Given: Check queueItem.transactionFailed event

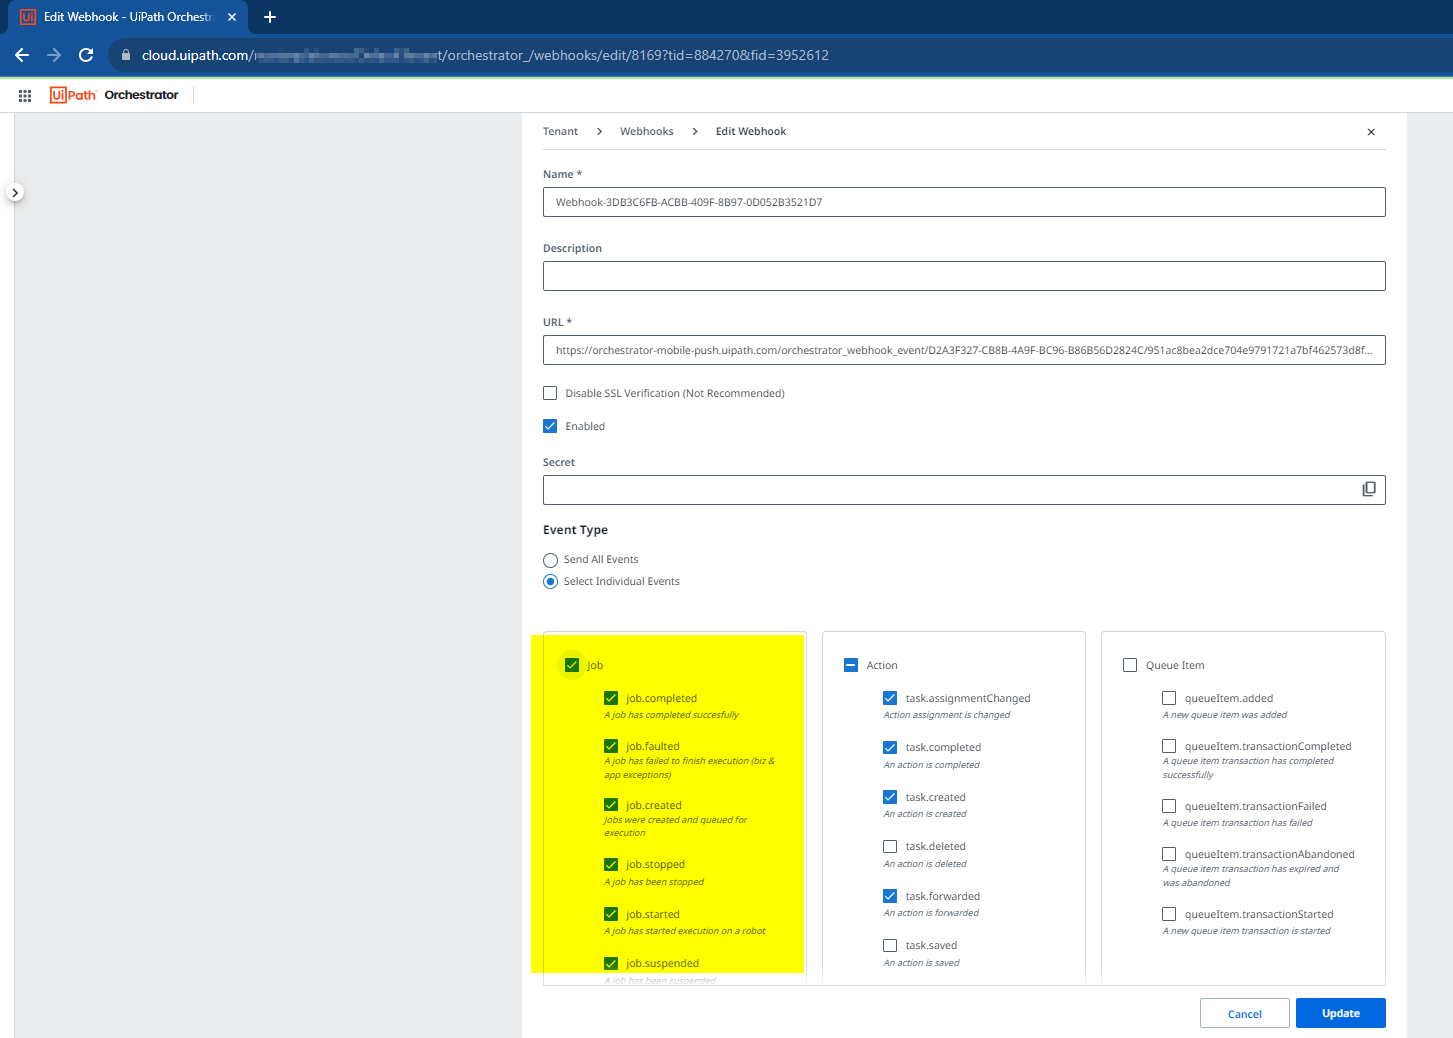Looking at the screenshot, I should (1169, 806).
